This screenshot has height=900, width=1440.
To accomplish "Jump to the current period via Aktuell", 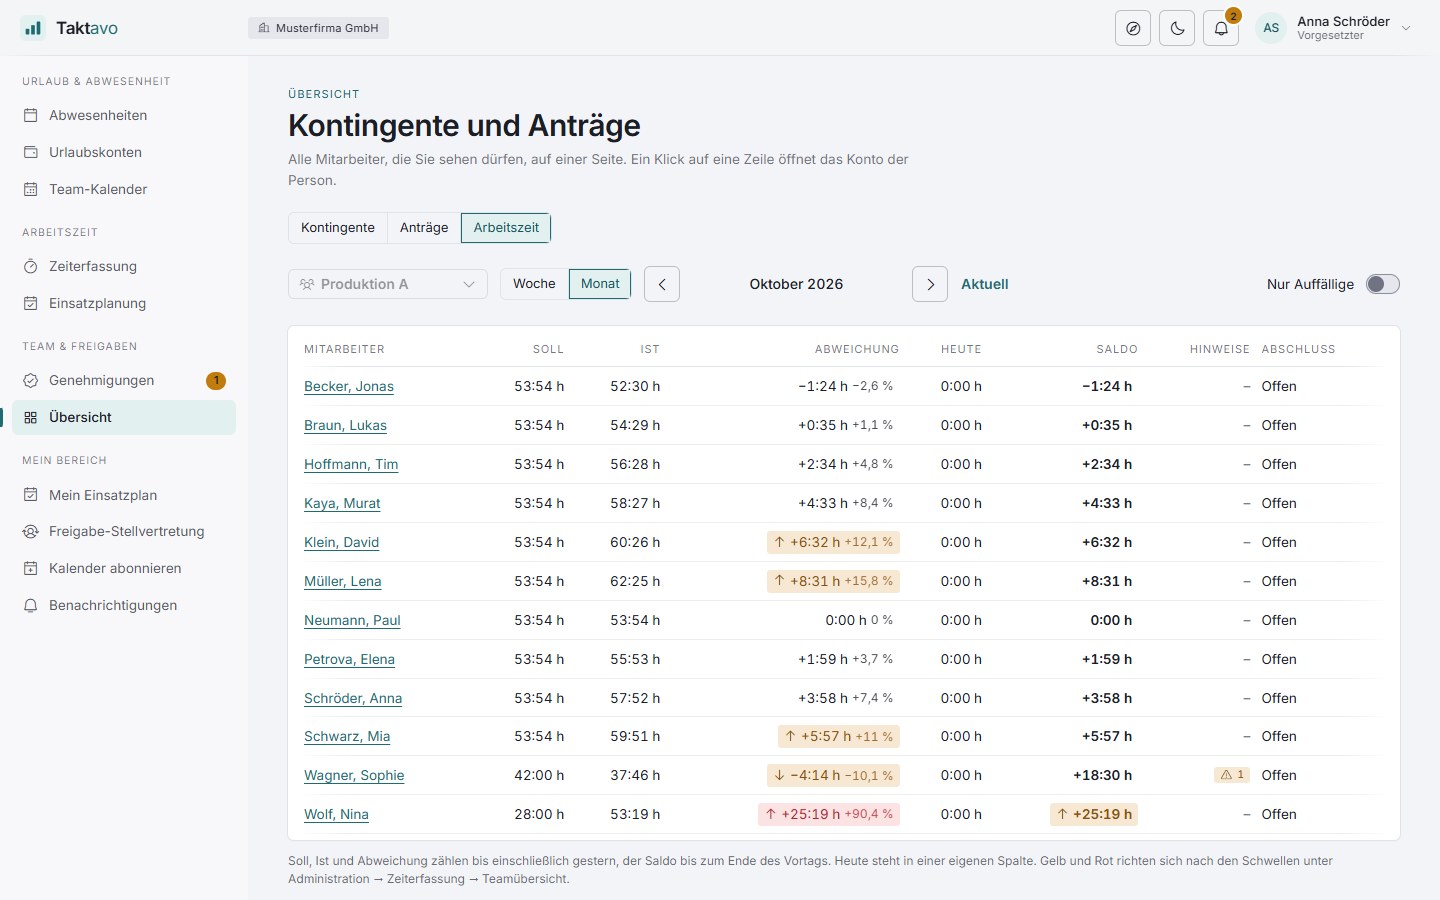I will 984,284.
